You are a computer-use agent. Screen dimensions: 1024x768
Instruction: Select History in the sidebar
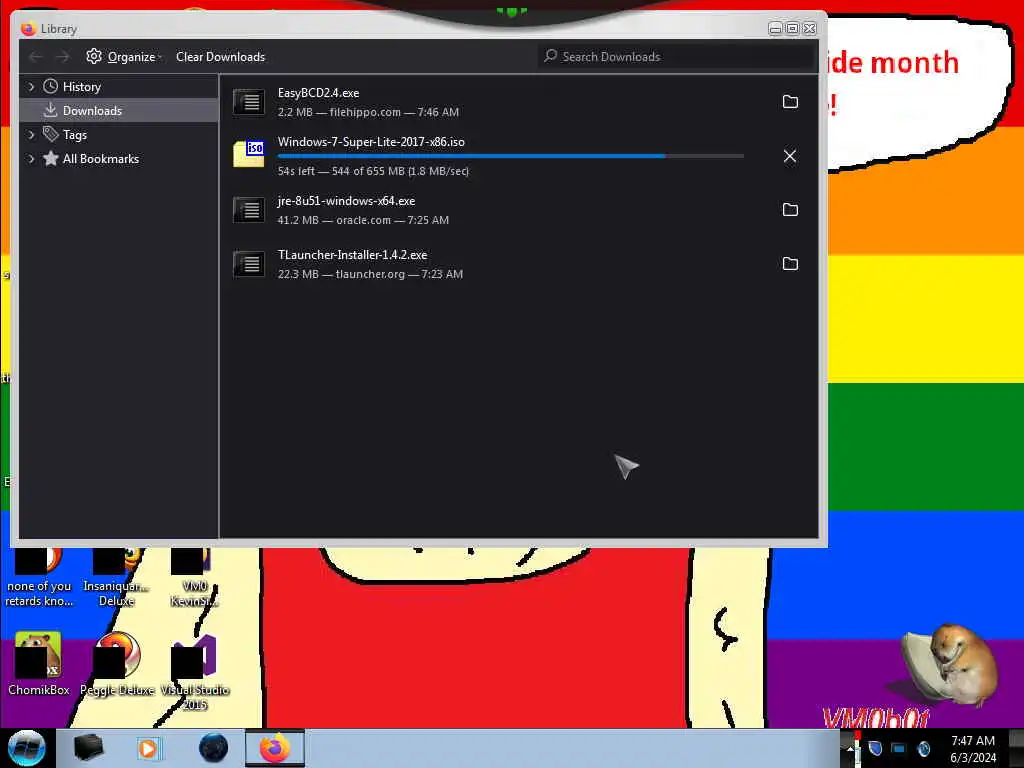click(x=82, y=87)
